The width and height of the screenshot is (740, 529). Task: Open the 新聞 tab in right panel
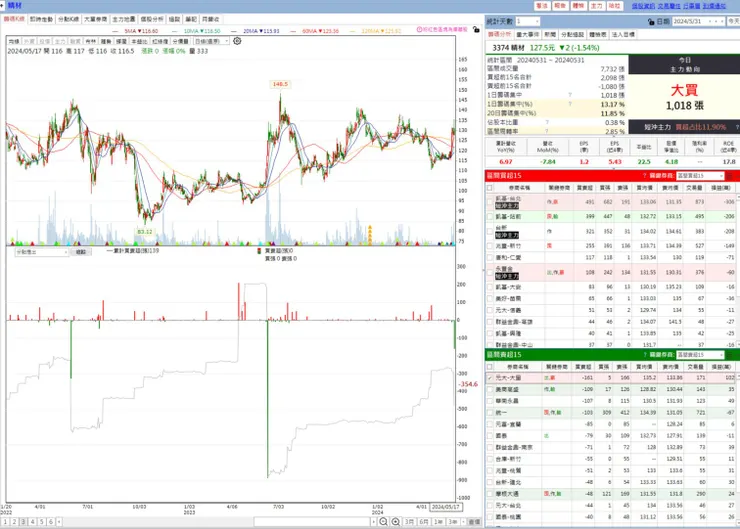[550, 35]
